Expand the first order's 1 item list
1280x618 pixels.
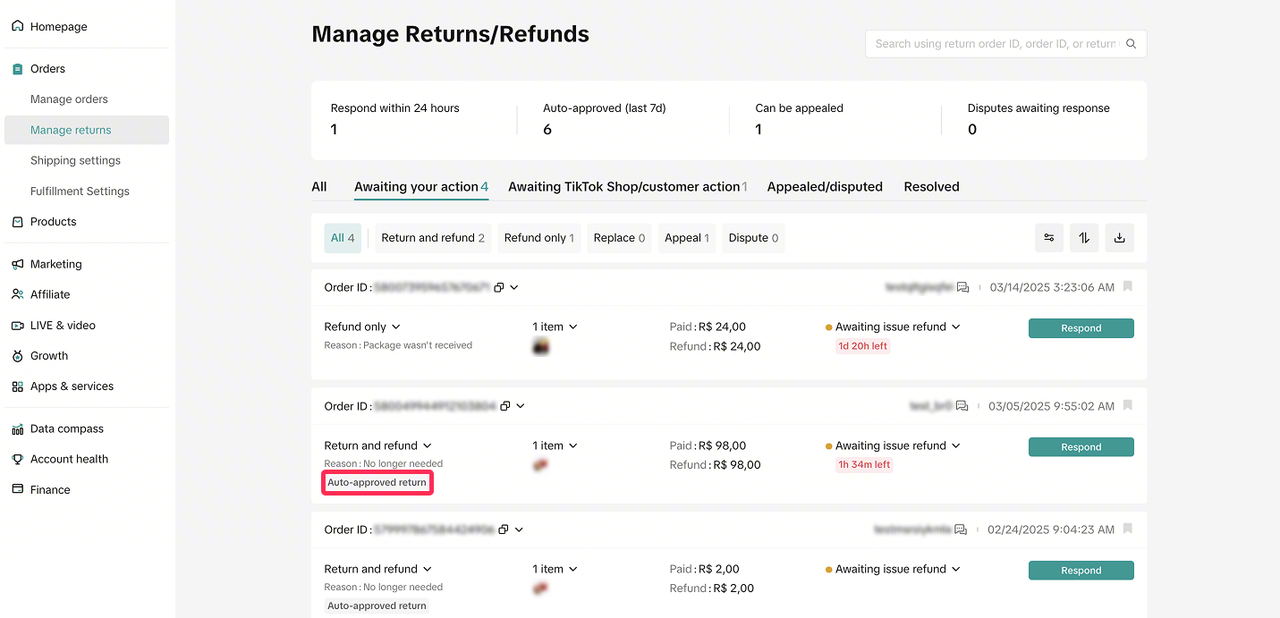coord(555,327)
